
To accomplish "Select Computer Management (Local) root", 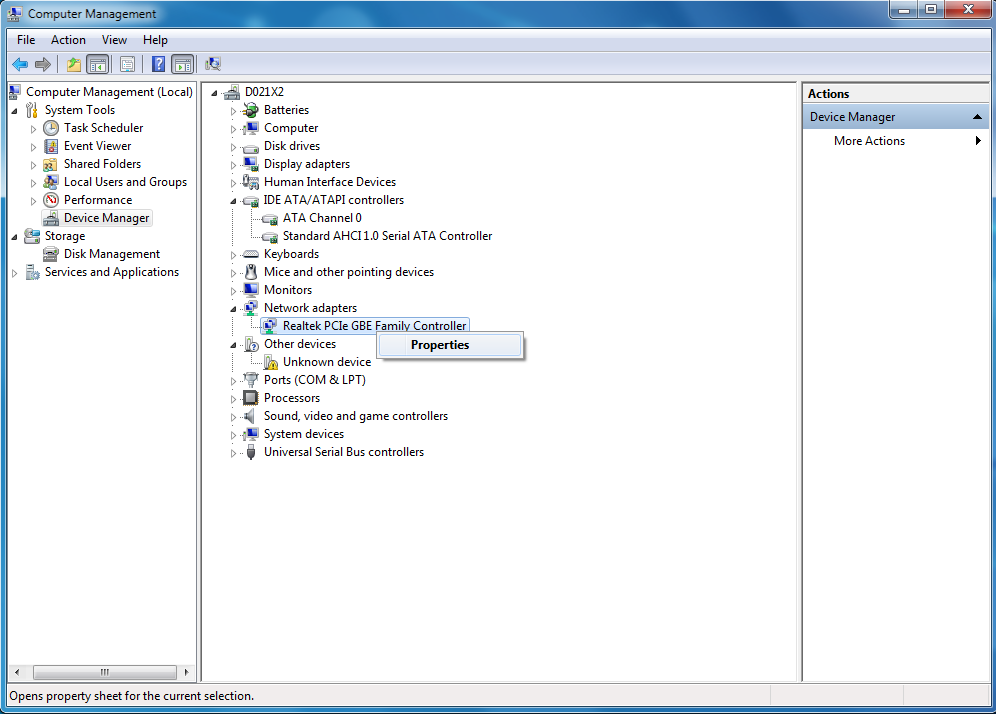I will (x=109, y=92).
